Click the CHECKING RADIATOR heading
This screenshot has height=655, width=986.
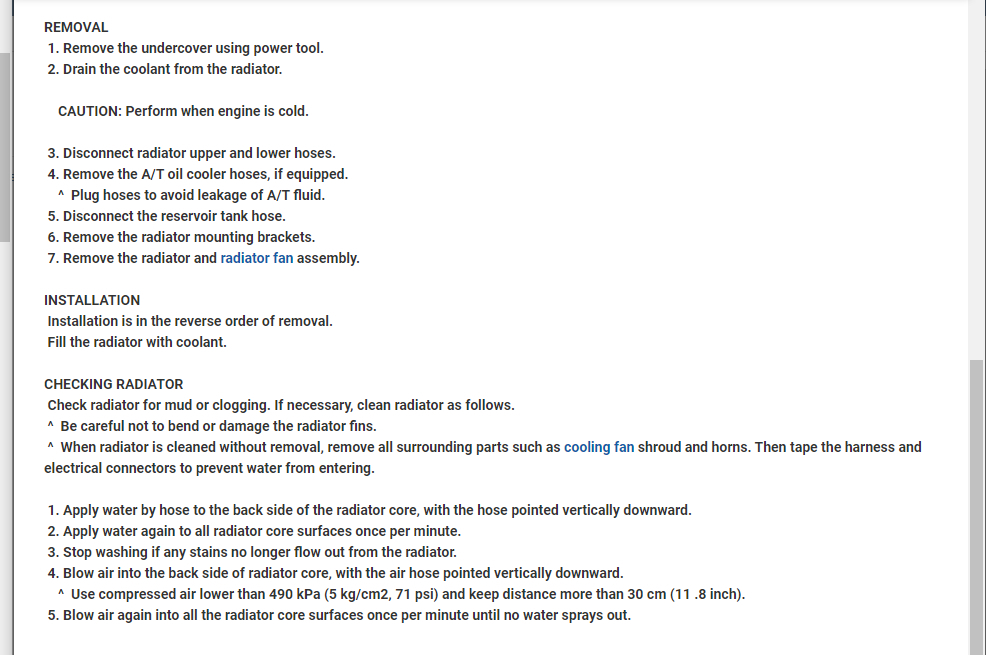[113, 384]
